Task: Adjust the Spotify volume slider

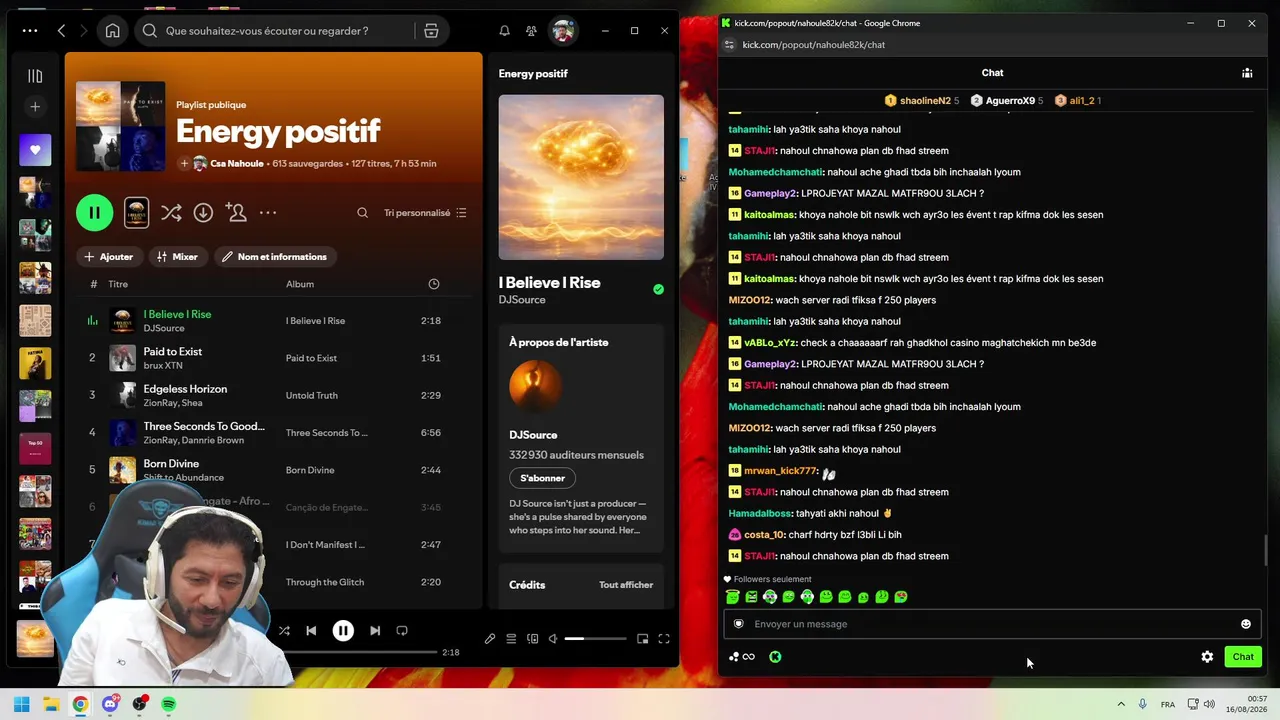Action: click(x=596, y=639)
